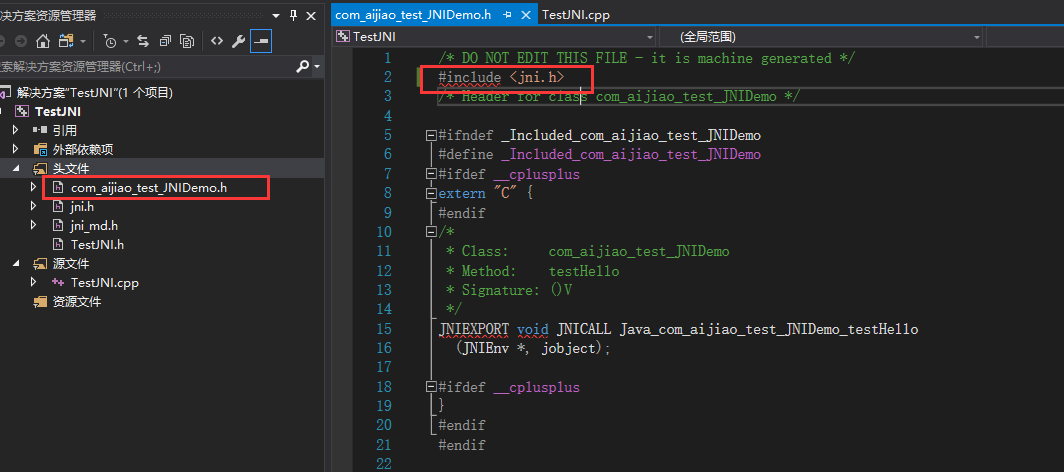This screenshot has width=1064, height=472.
Task: Click the Home icon in Solution Explorer
Action: click(x=42, y=41)
